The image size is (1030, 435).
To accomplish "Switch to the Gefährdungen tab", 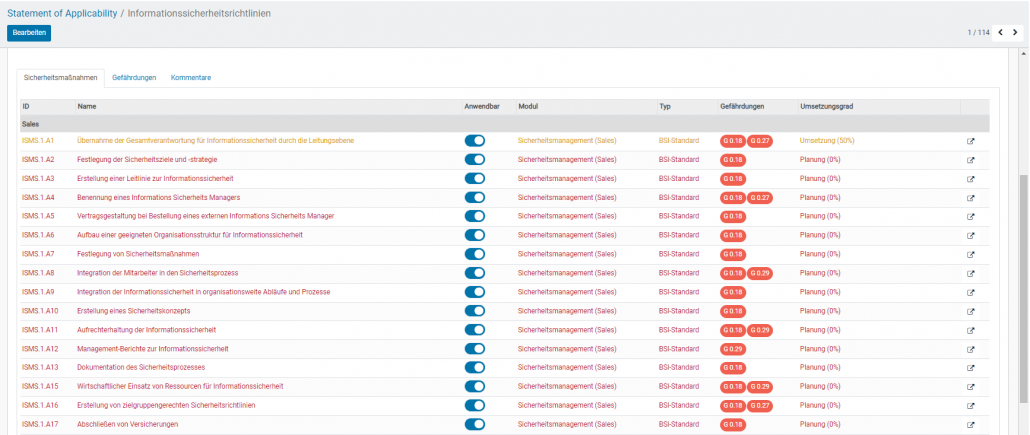I will point(134,77).
